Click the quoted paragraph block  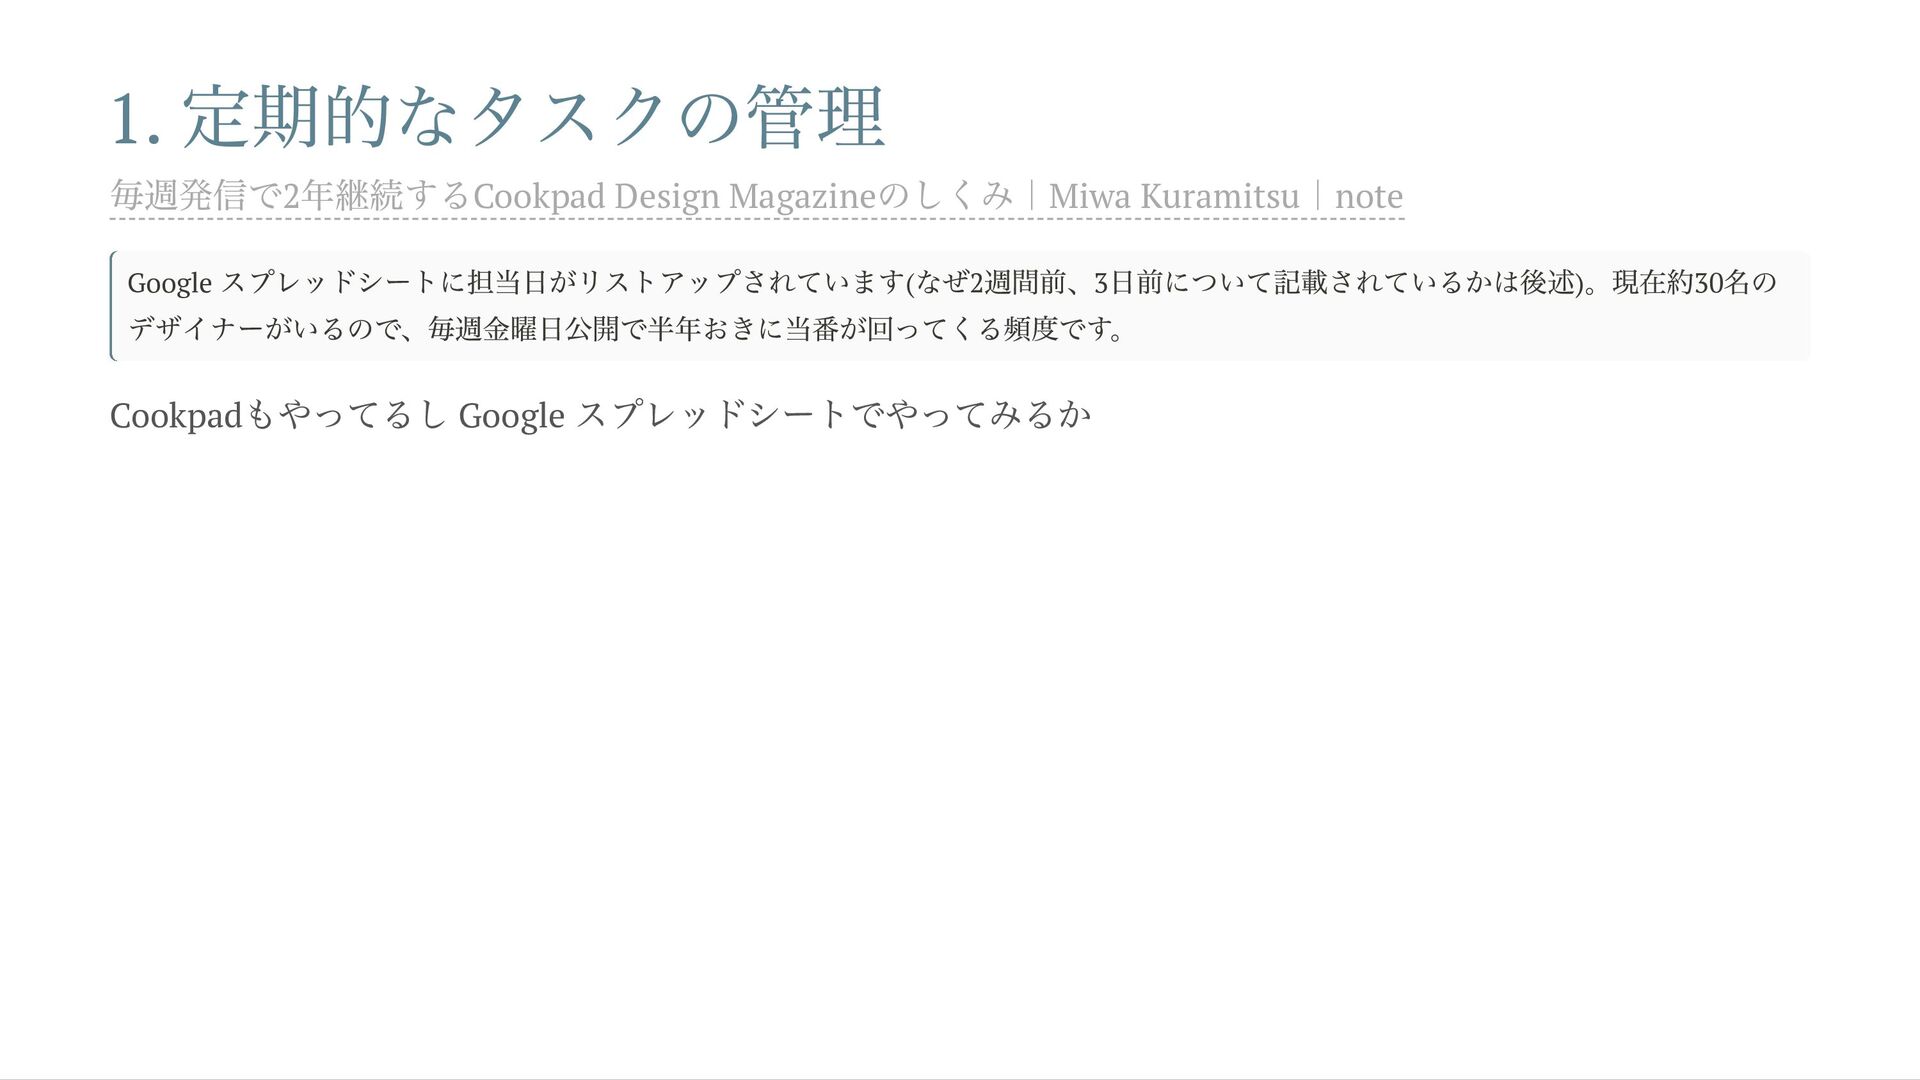point(960,305)
